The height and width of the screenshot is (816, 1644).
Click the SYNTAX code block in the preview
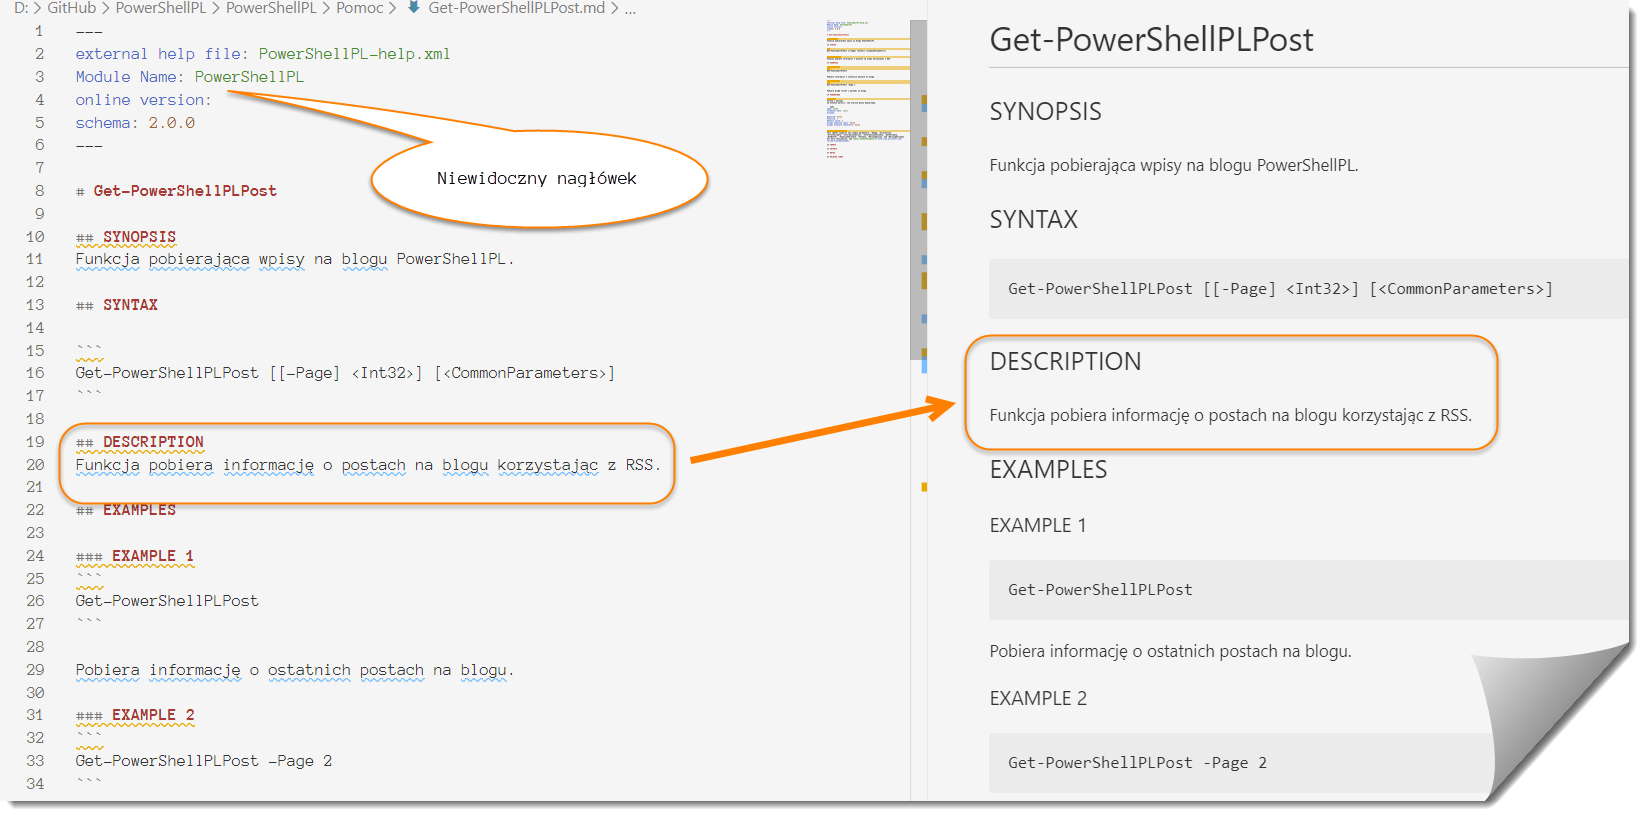tap(1280, 289)
